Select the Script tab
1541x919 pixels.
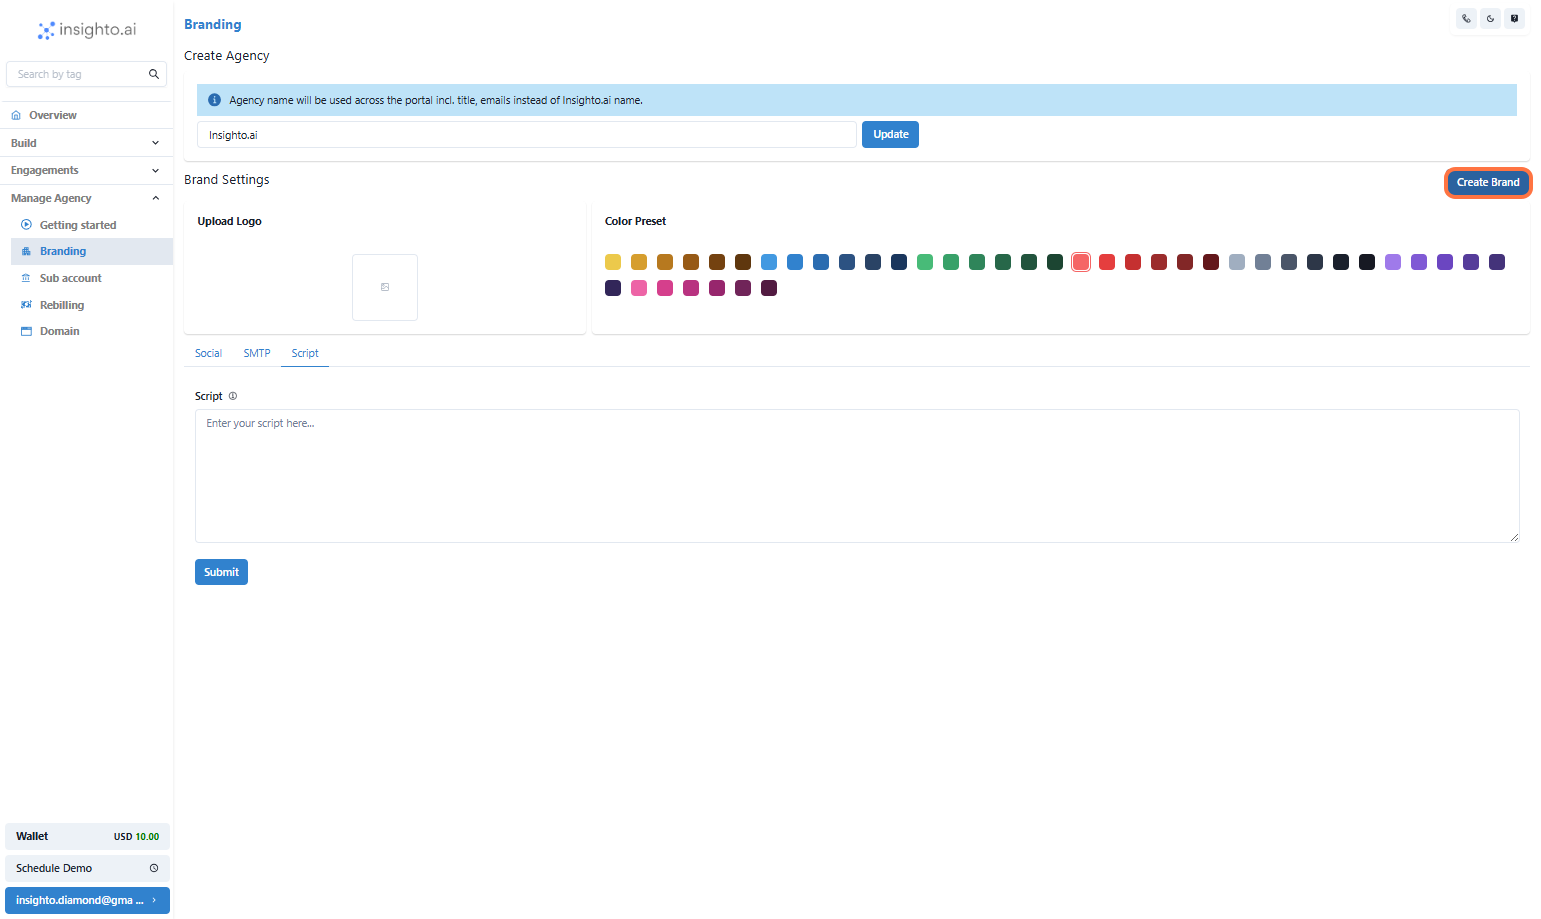point(305,353)
